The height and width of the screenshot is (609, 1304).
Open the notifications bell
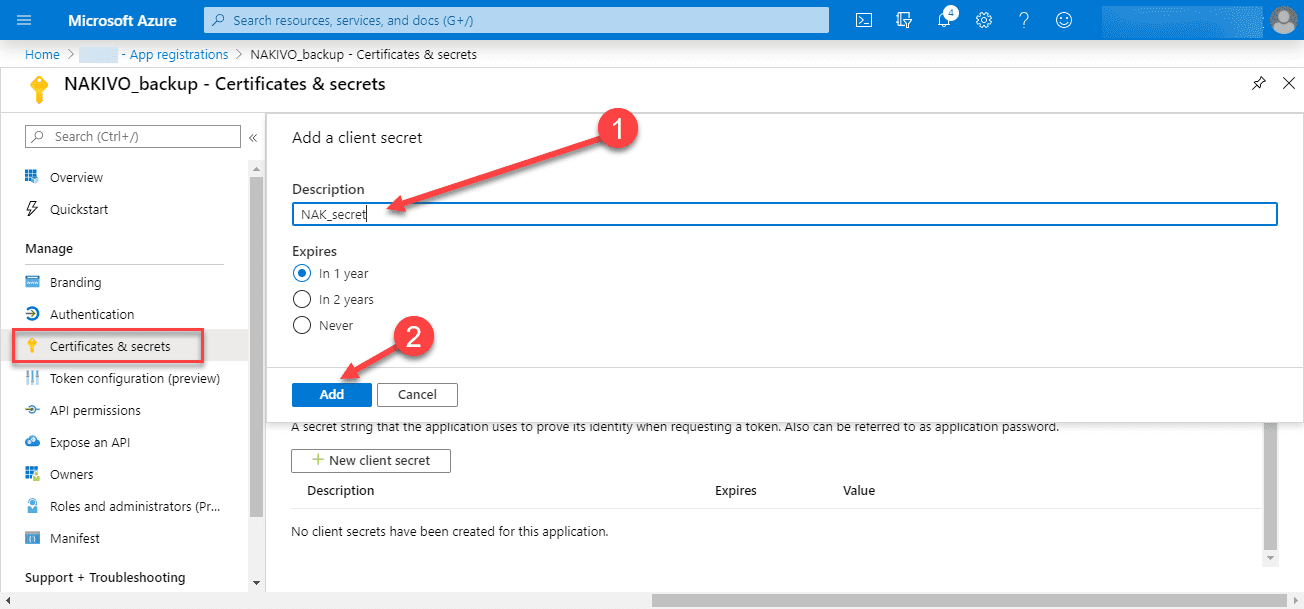click(x=944, y=20)
